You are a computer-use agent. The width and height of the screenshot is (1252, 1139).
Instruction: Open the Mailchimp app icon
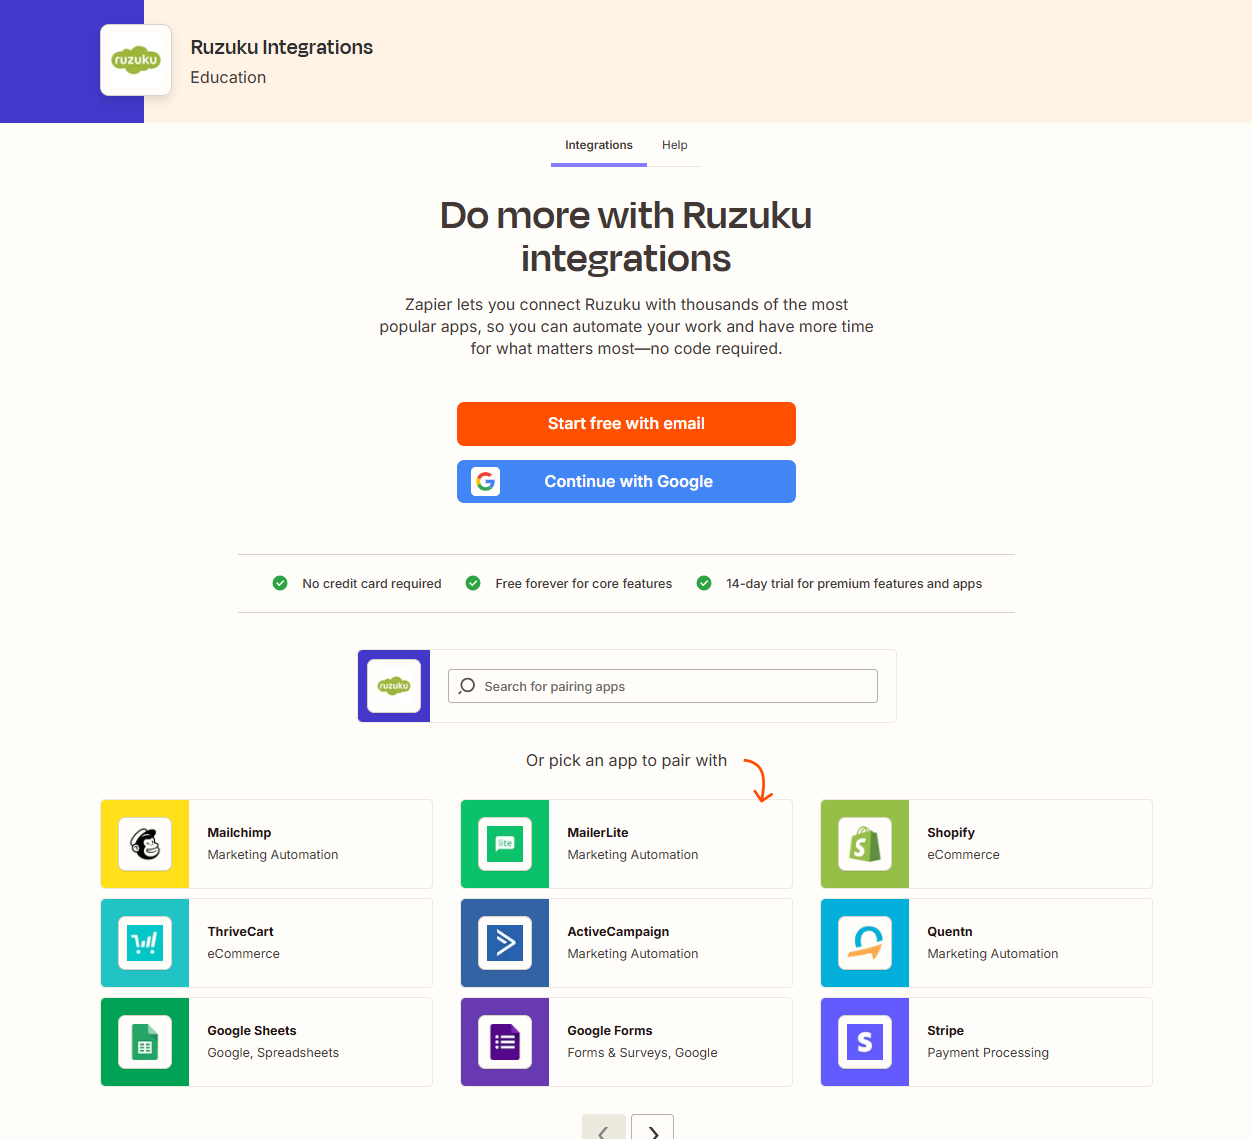[x=145, y=844]
